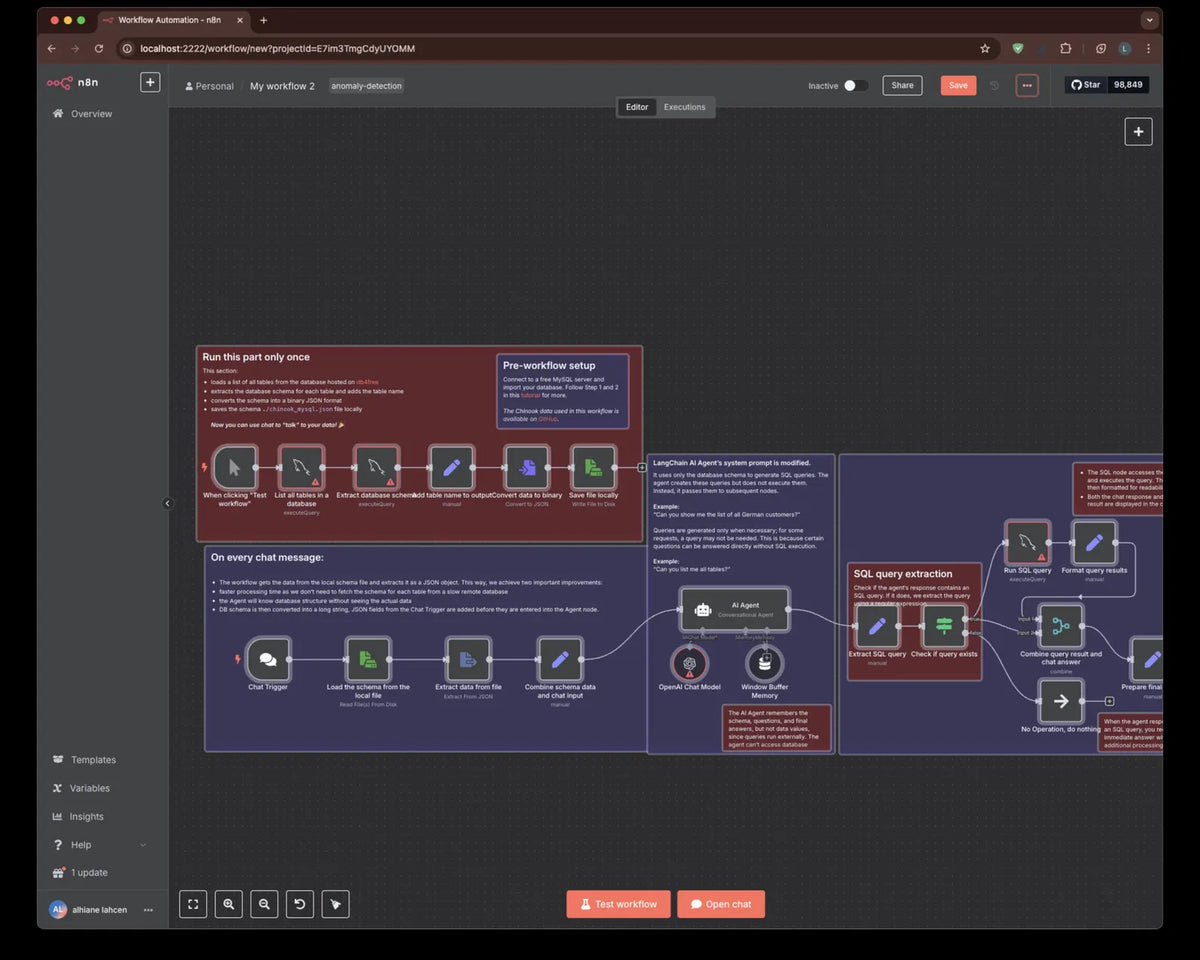Click the zoom in magnifier button
The image size is (1200, 960).
click(x=229, y=904)
